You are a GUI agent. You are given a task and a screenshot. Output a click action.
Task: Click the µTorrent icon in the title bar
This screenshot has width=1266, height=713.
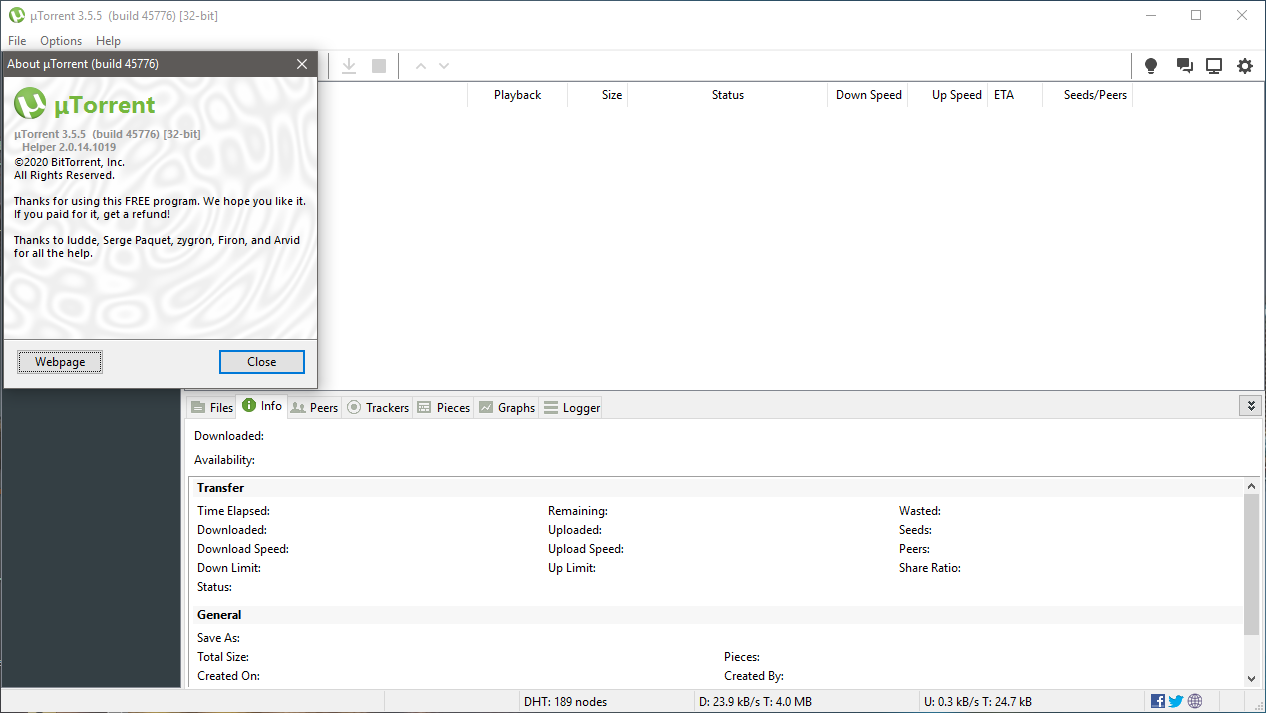[16, 15]
